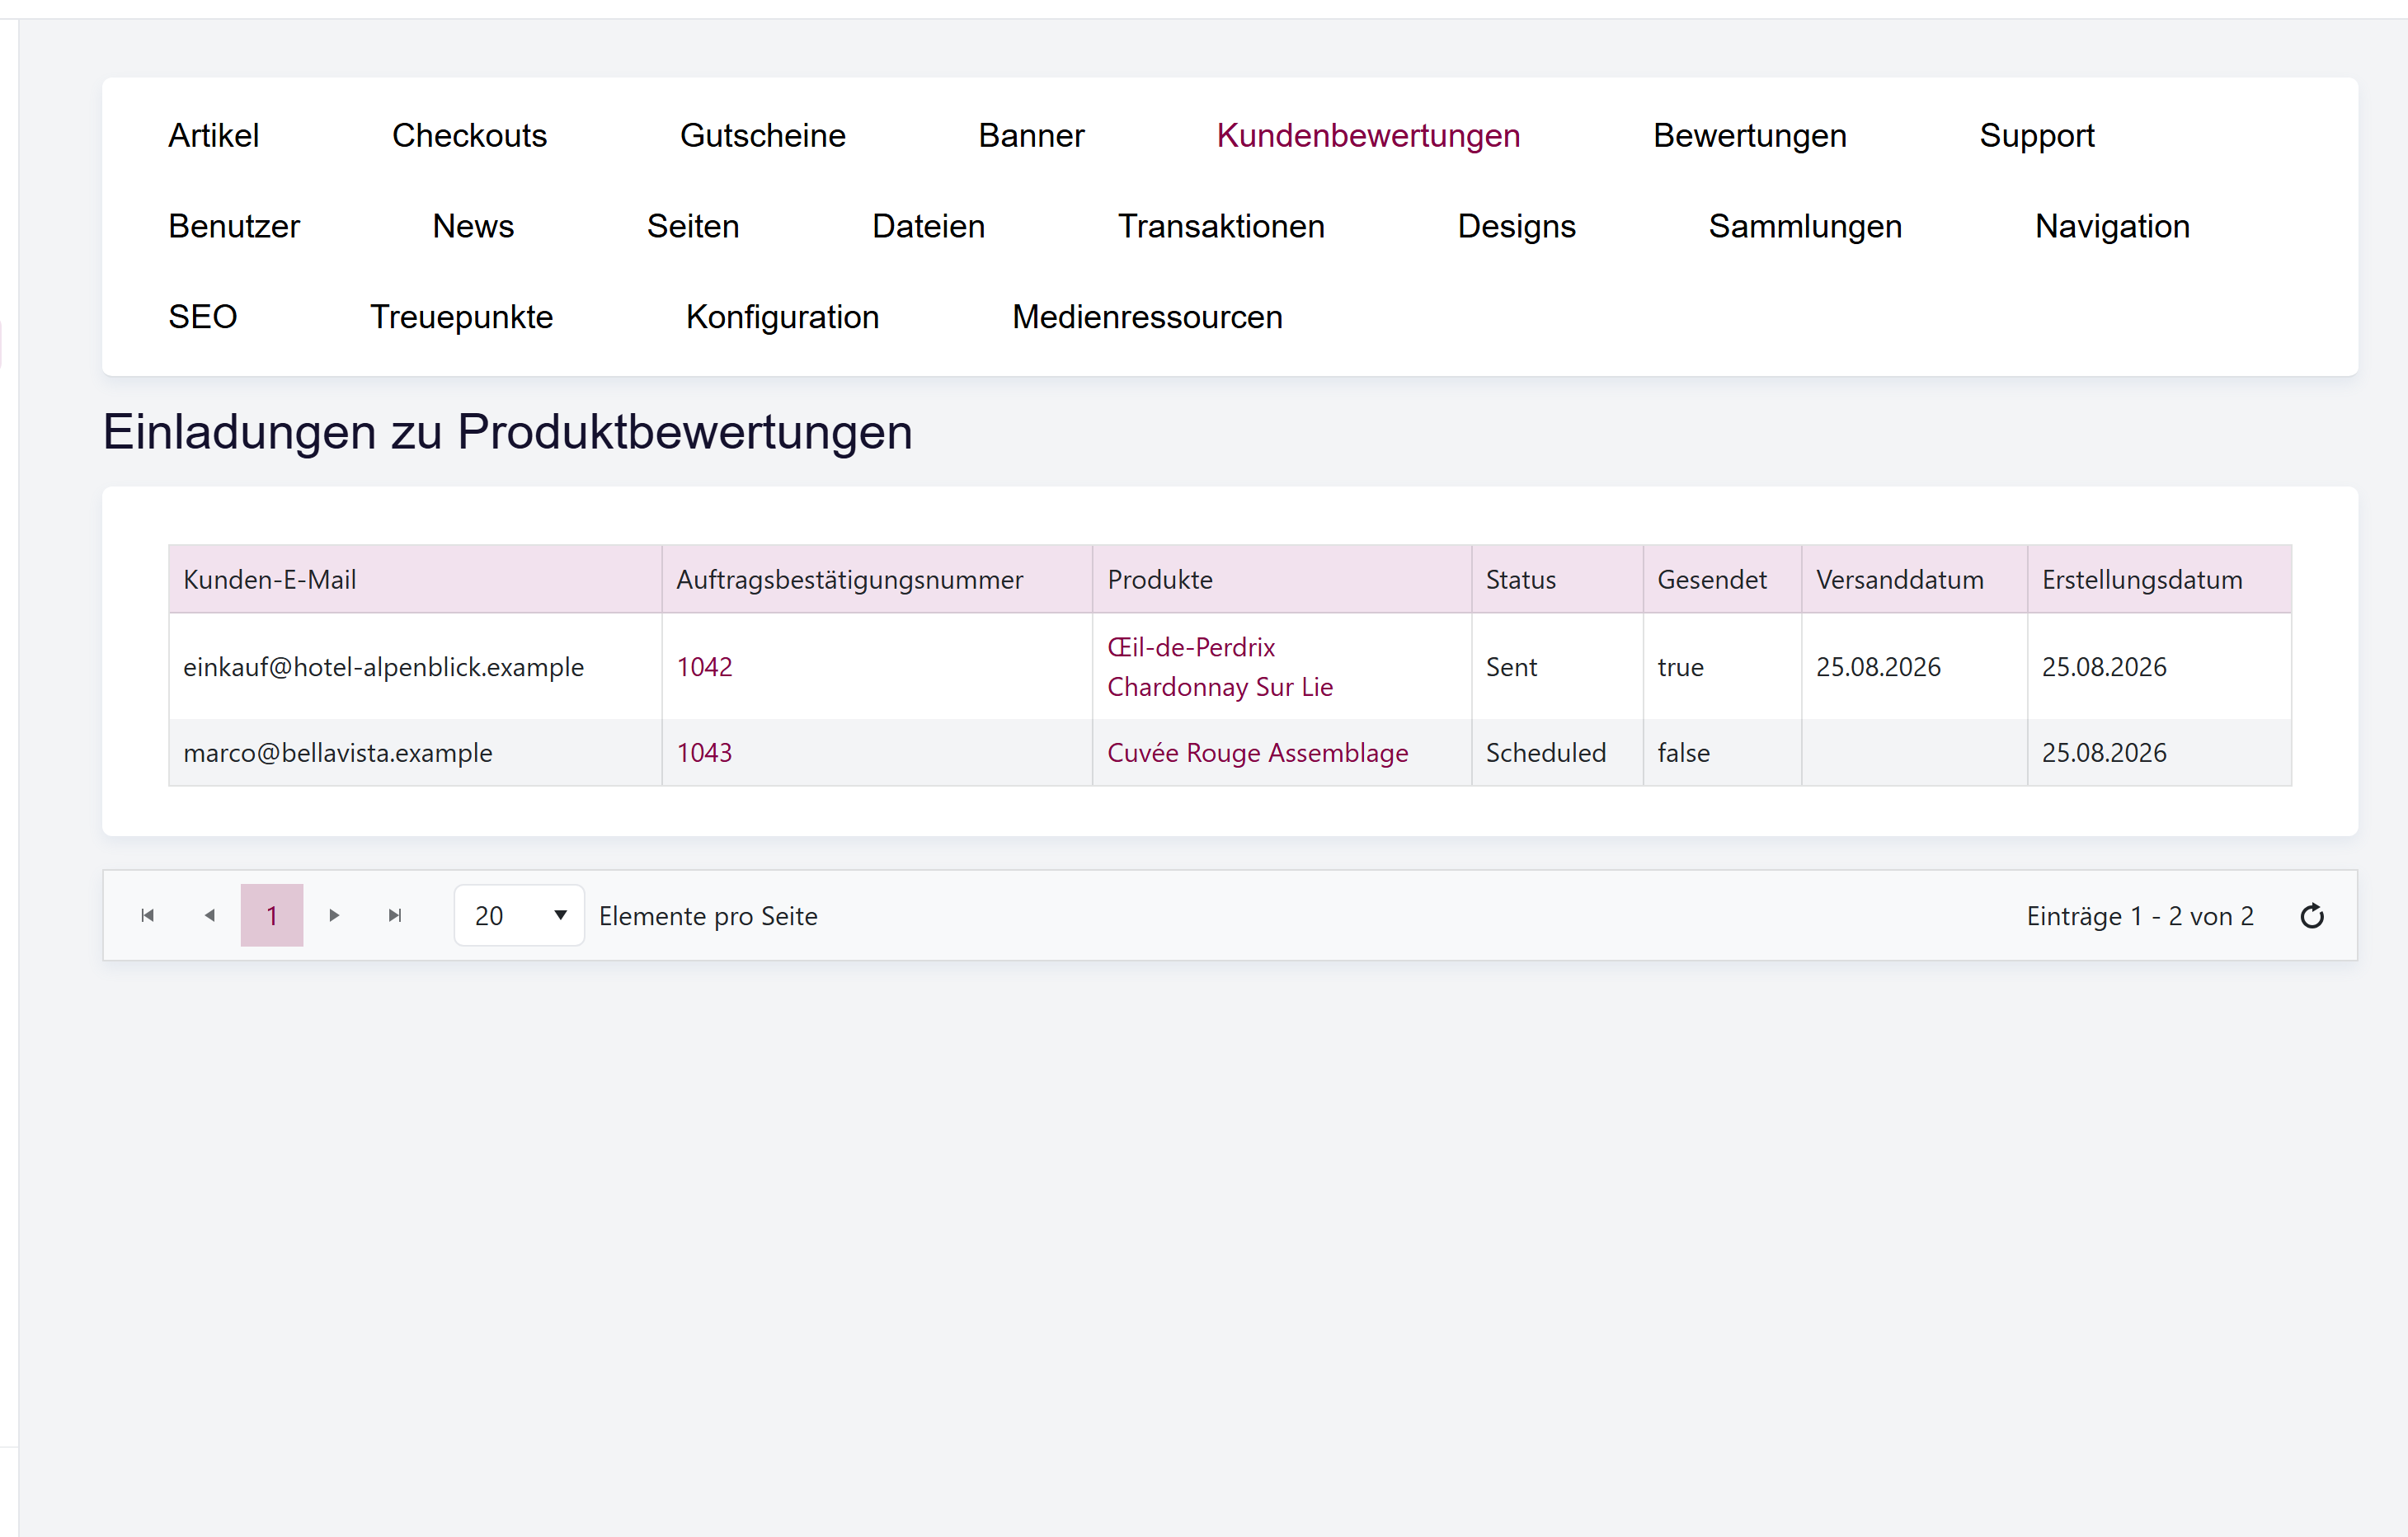Screen dimensions: 2408x1537
Task: Select the marco@bellavista.example email cell
Action: 415,753
